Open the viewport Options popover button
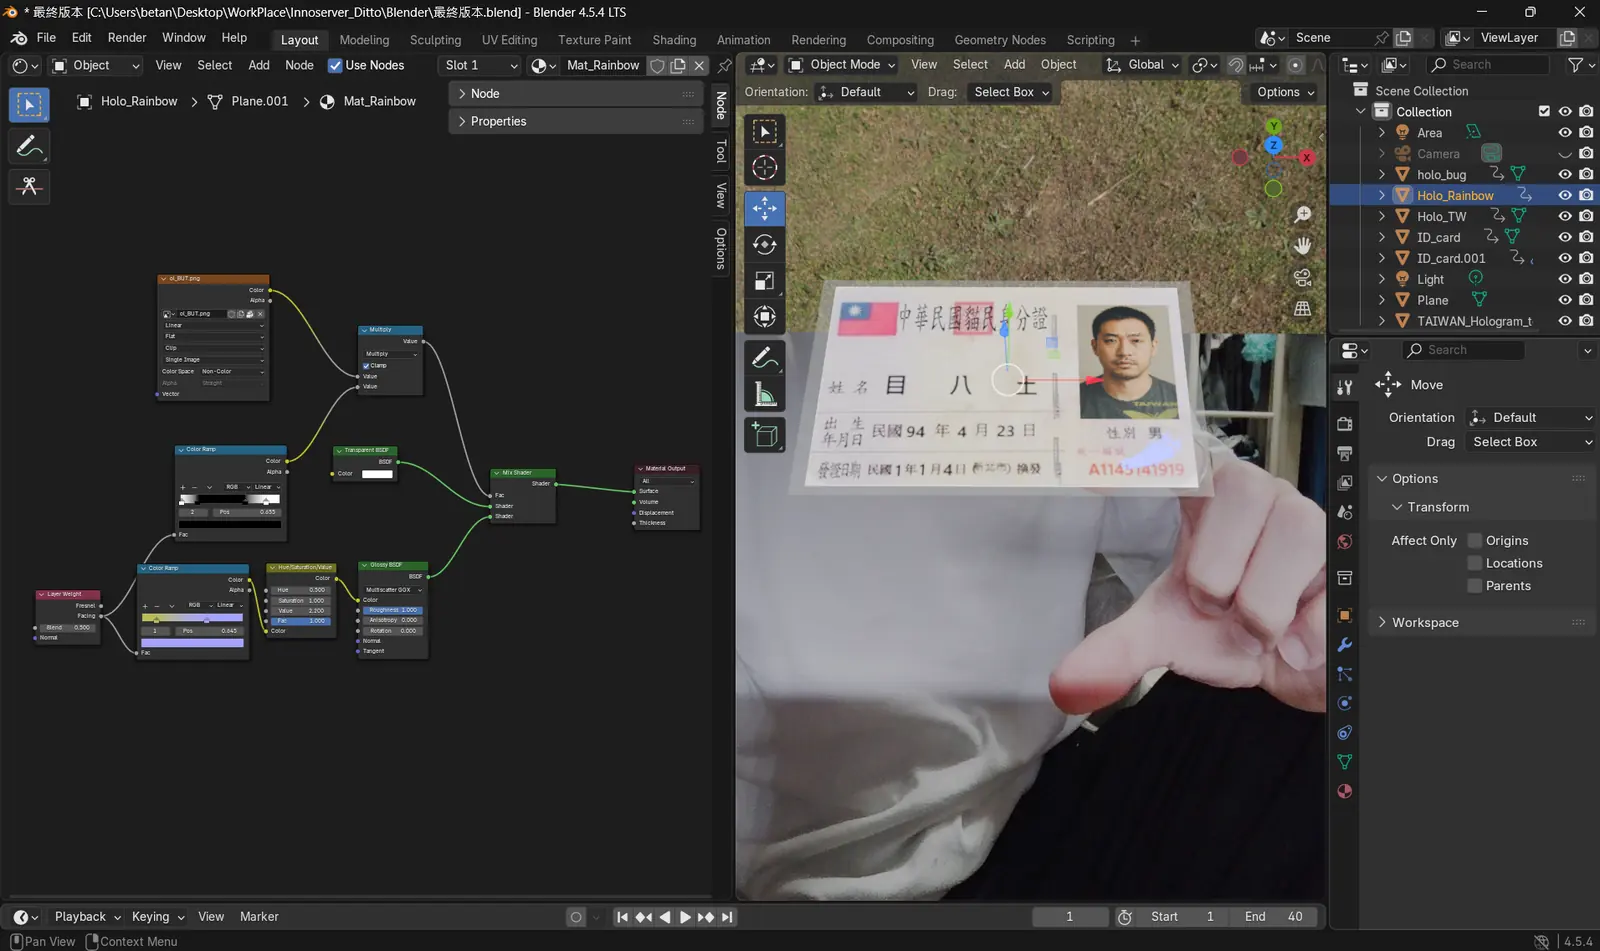1600x951 pixels. [x=1285, y=92]
